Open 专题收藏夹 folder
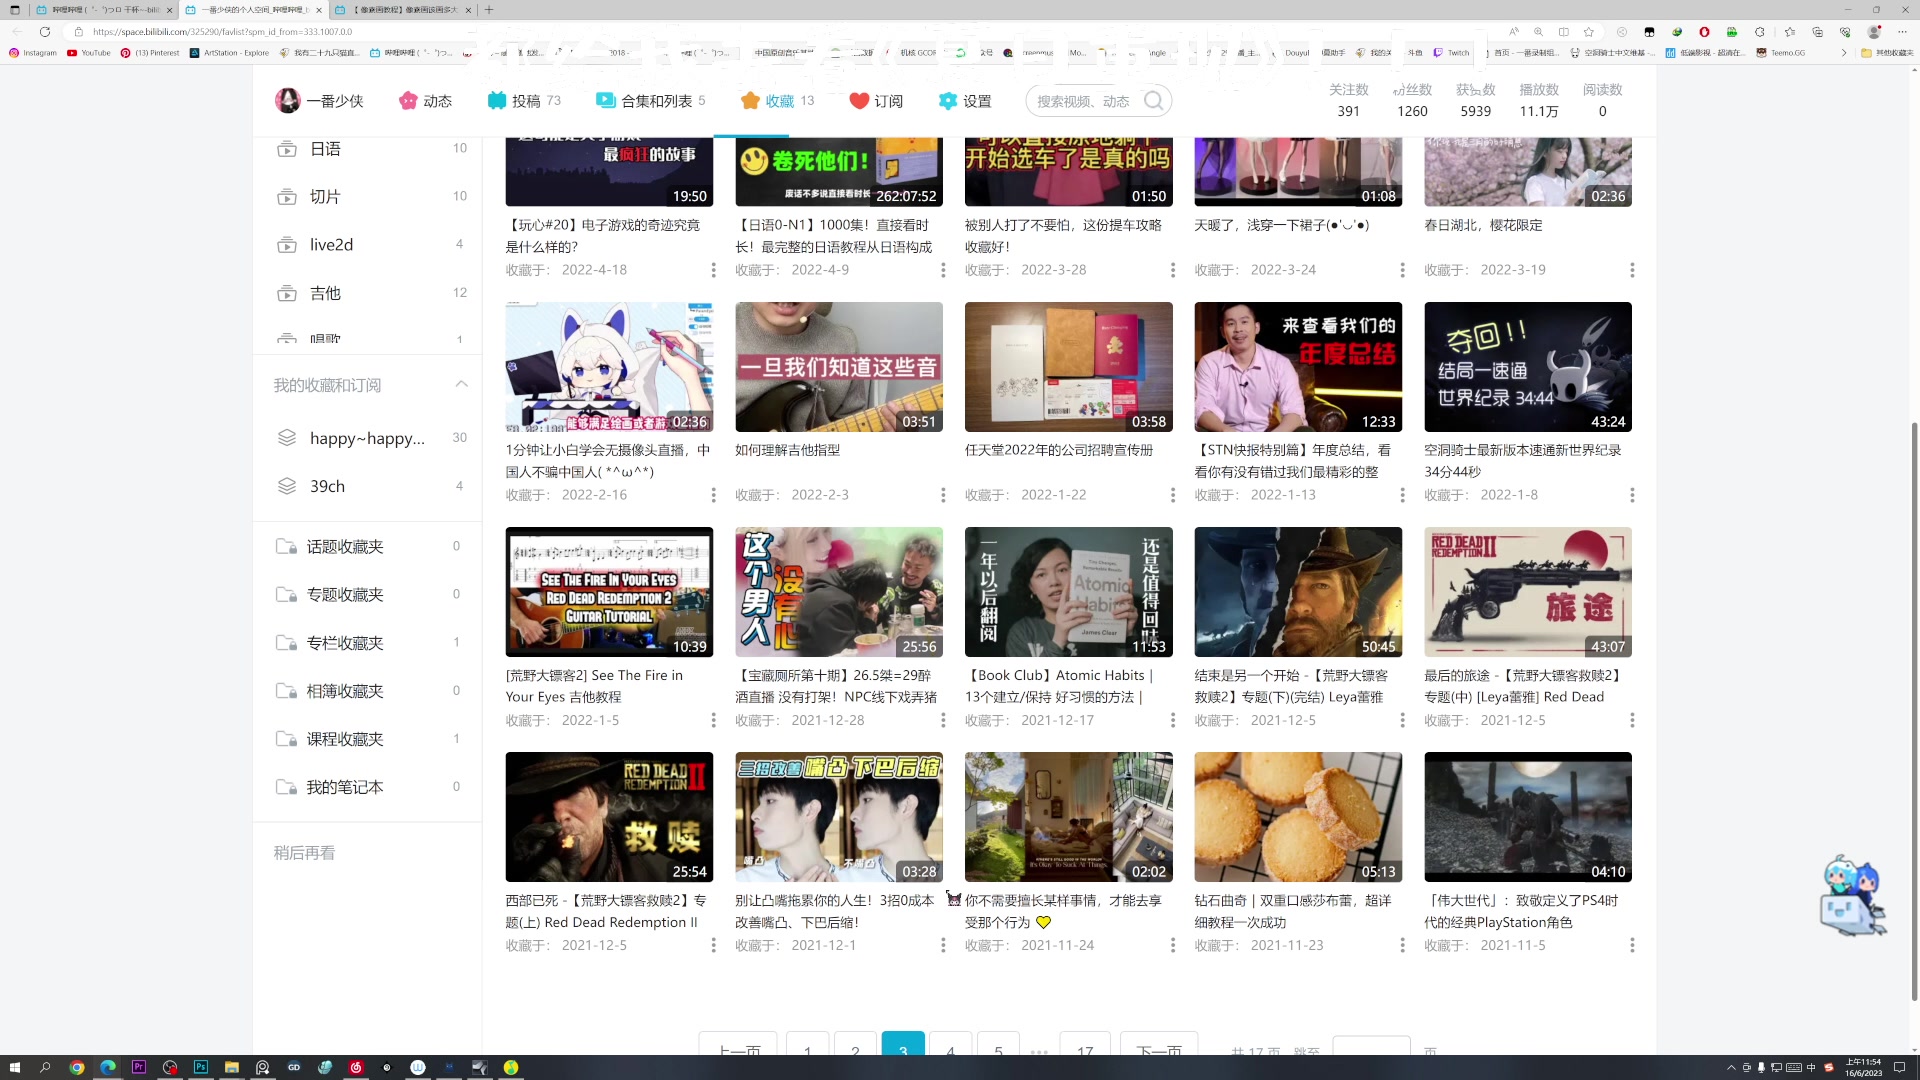This screenshot has height=1080, width=1920. (x=368, y=595)
